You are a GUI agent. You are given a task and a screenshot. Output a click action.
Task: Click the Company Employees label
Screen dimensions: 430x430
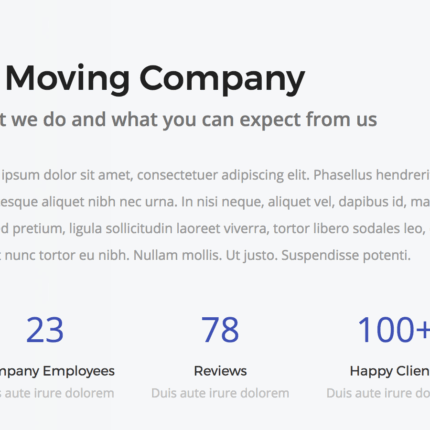click(x=57, y=371)
